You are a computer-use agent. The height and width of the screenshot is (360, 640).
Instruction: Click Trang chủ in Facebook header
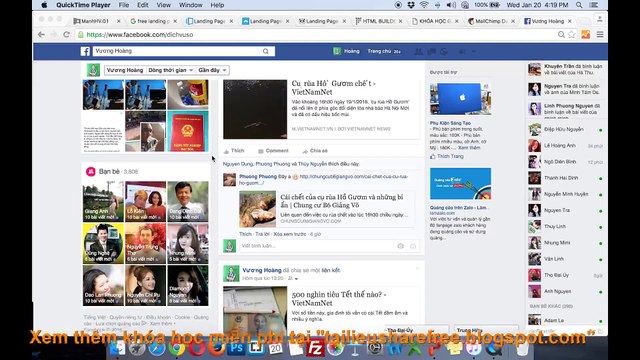[x=379, y=51]
